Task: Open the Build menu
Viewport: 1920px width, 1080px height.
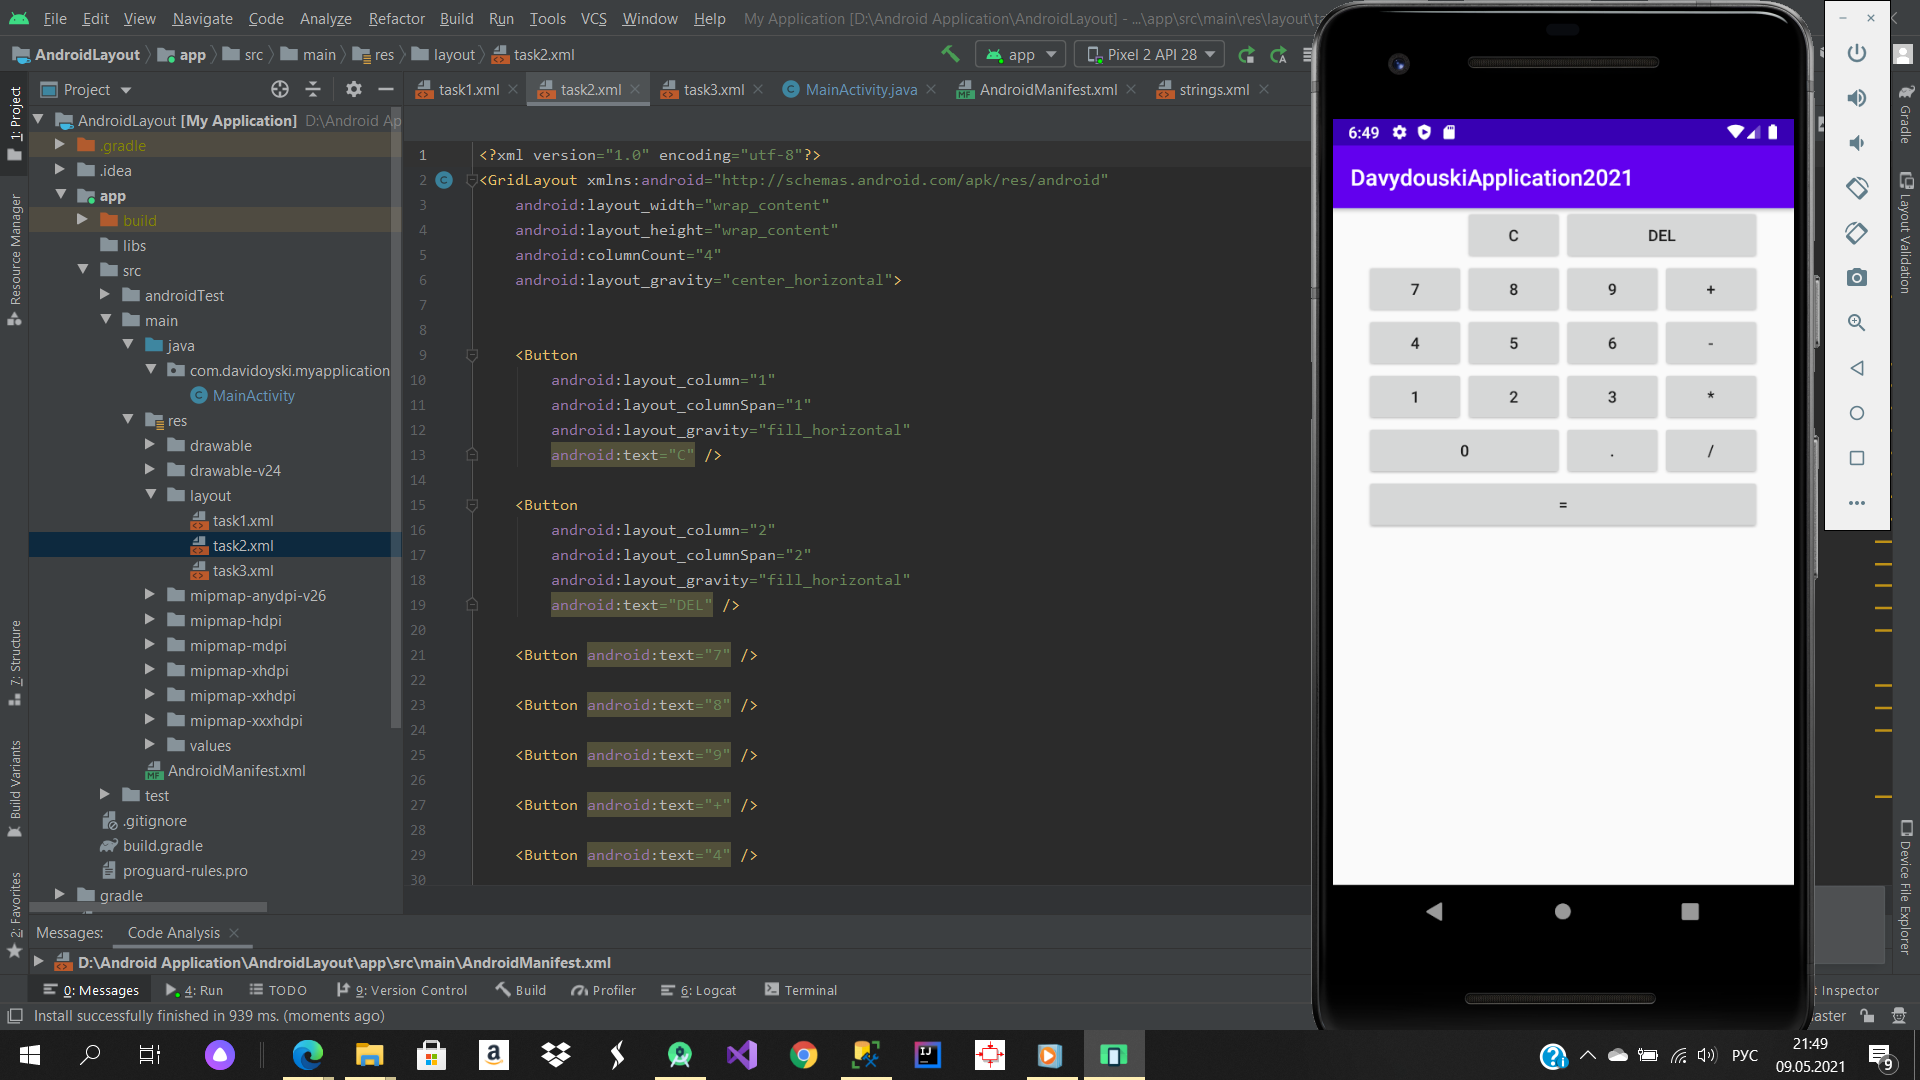Action: click(456, 18)
